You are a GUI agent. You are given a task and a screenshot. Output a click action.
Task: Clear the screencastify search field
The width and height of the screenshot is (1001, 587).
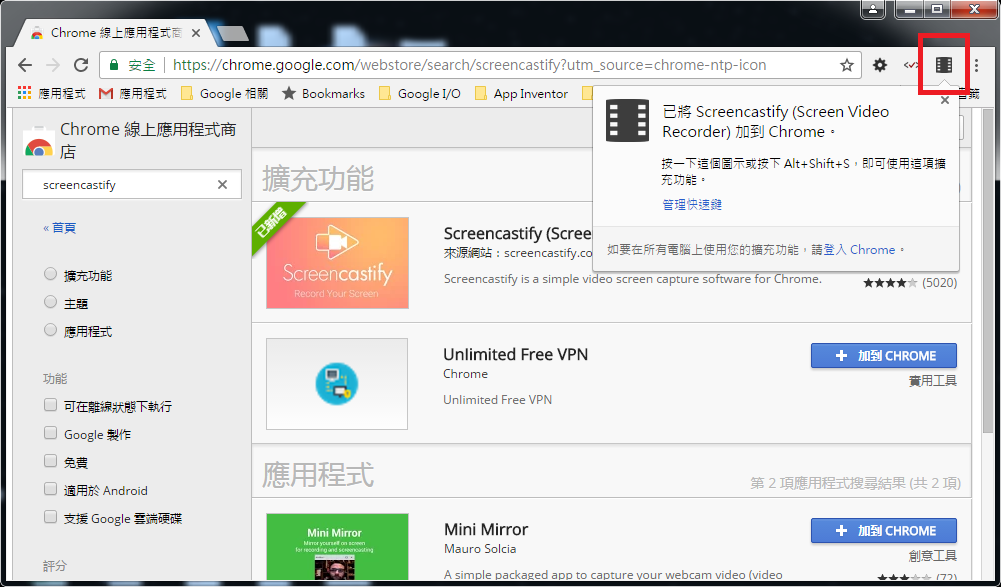coord(222,185)
